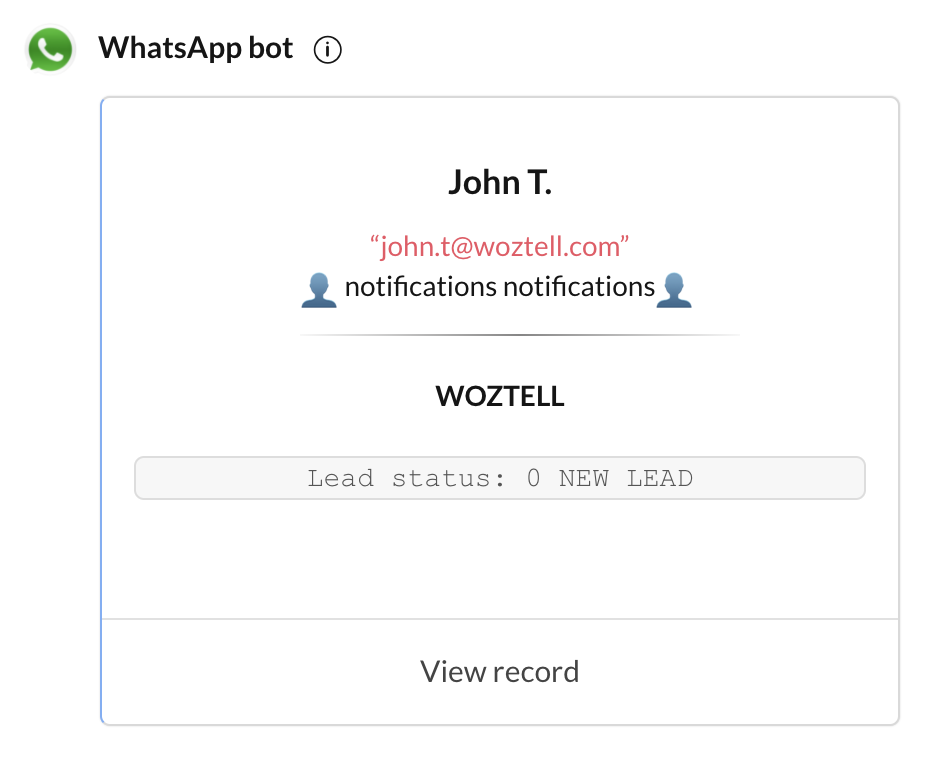The height and width of the screenshot is (762, 930).
Task: Click the opening quotation mark before email
Action: 375,240
